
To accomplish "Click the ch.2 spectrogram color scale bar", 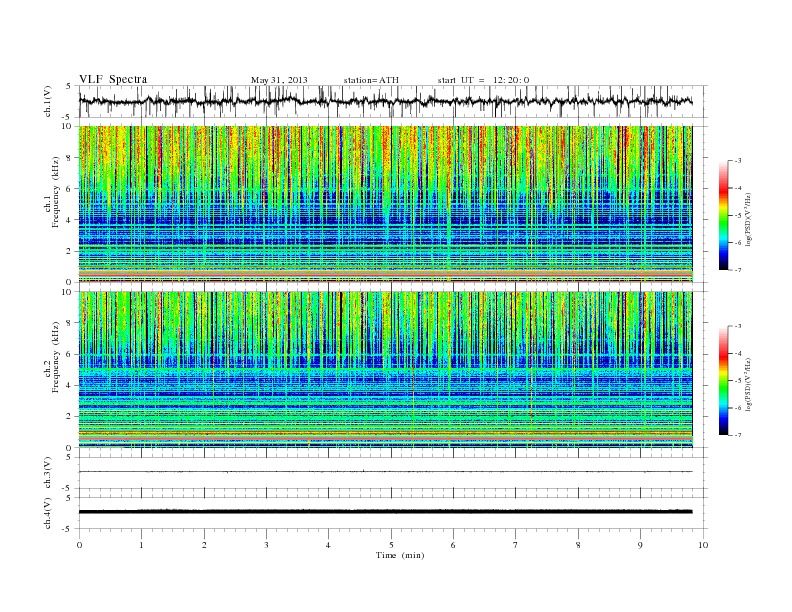I will (724, 380).
